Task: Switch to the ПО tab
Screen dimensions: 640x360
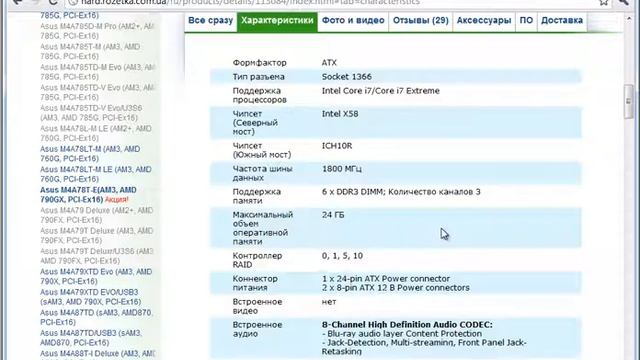Action: point(526,20)
